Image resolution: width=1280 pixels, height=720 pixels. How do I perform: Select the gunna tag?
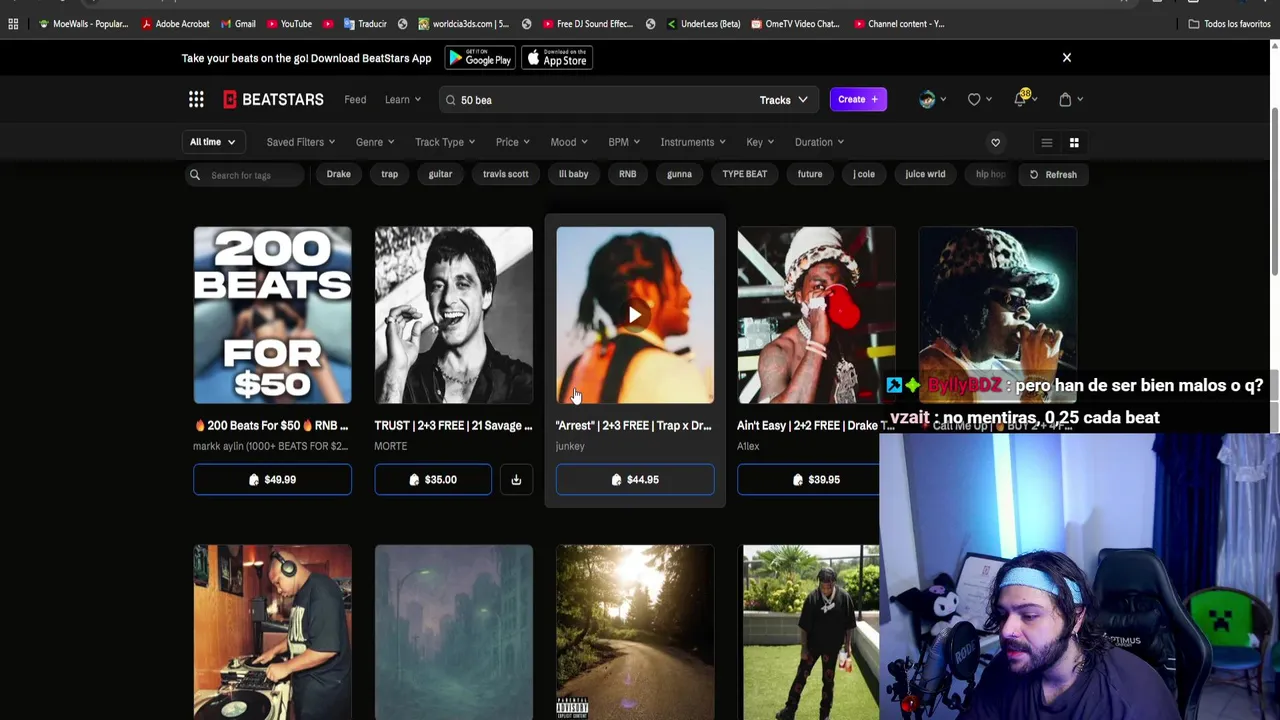[x=679, y=174]
